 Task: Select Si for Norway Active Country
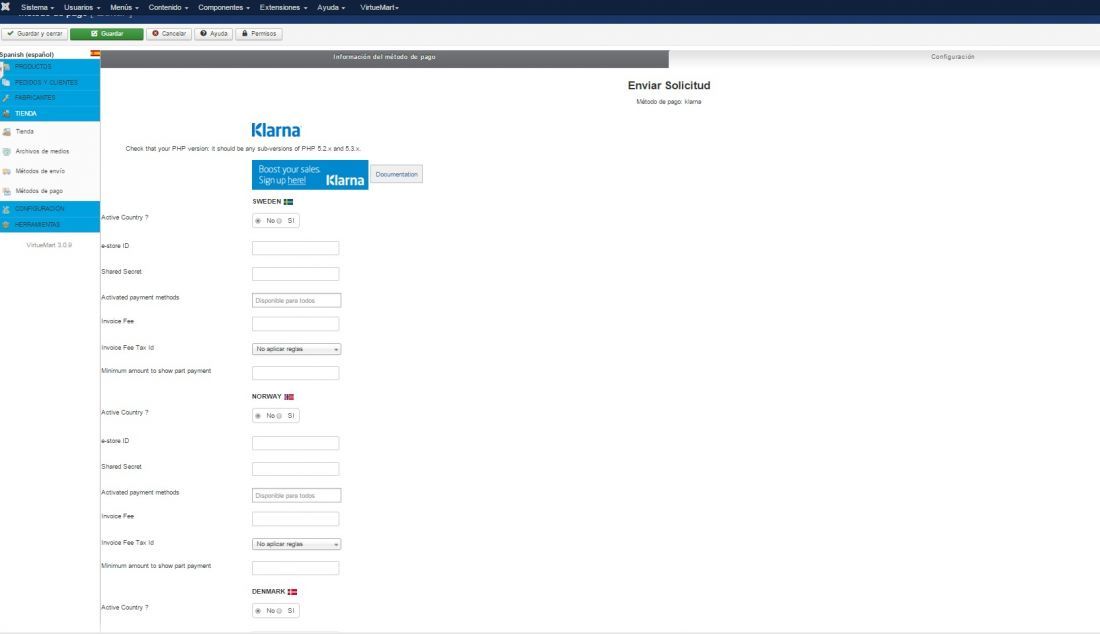click(x=279, y=416)
